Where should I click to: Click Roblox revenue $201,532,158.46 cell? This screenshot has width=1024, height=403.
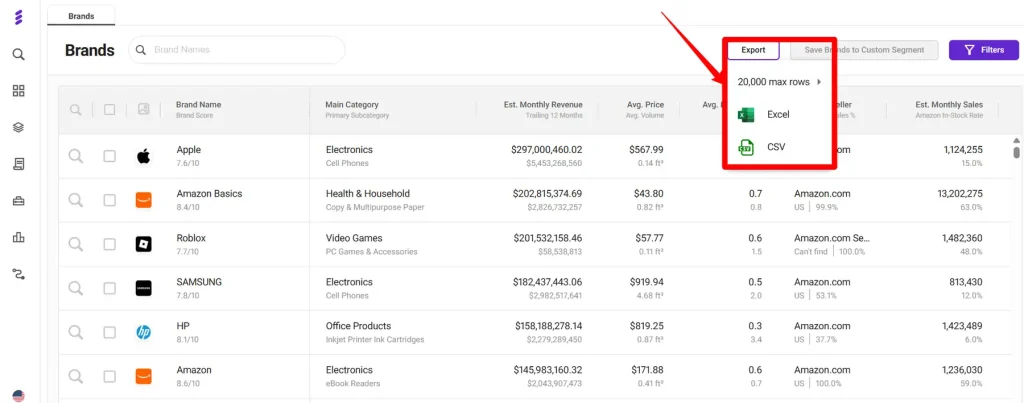(x=547, y=238)
